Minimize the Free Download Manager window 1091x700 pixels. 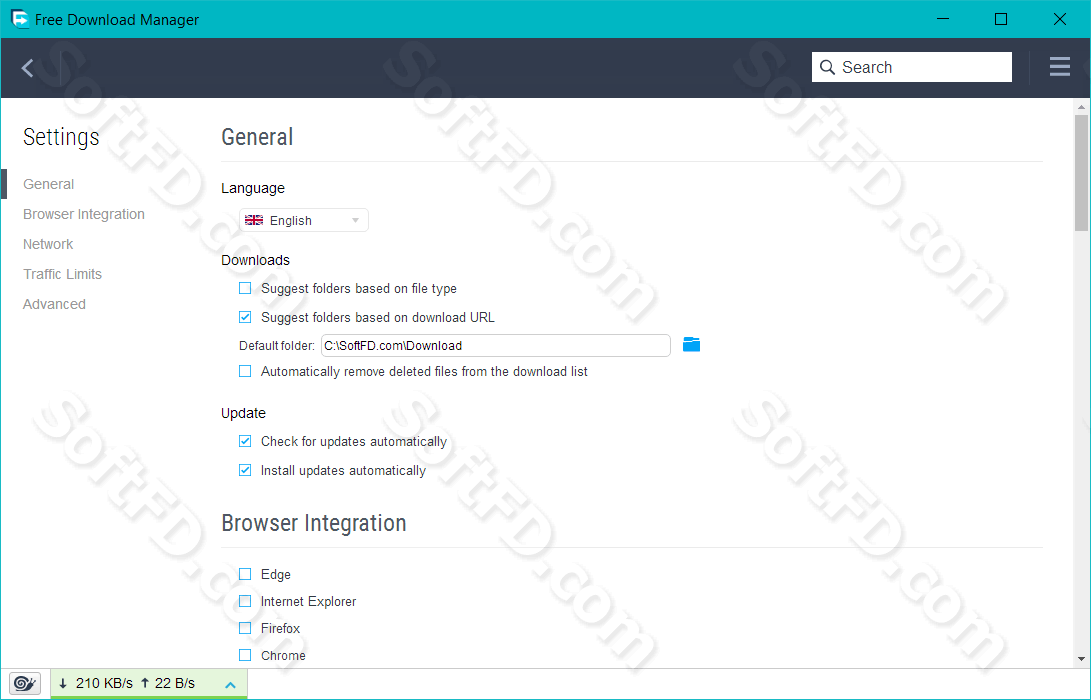943,19
